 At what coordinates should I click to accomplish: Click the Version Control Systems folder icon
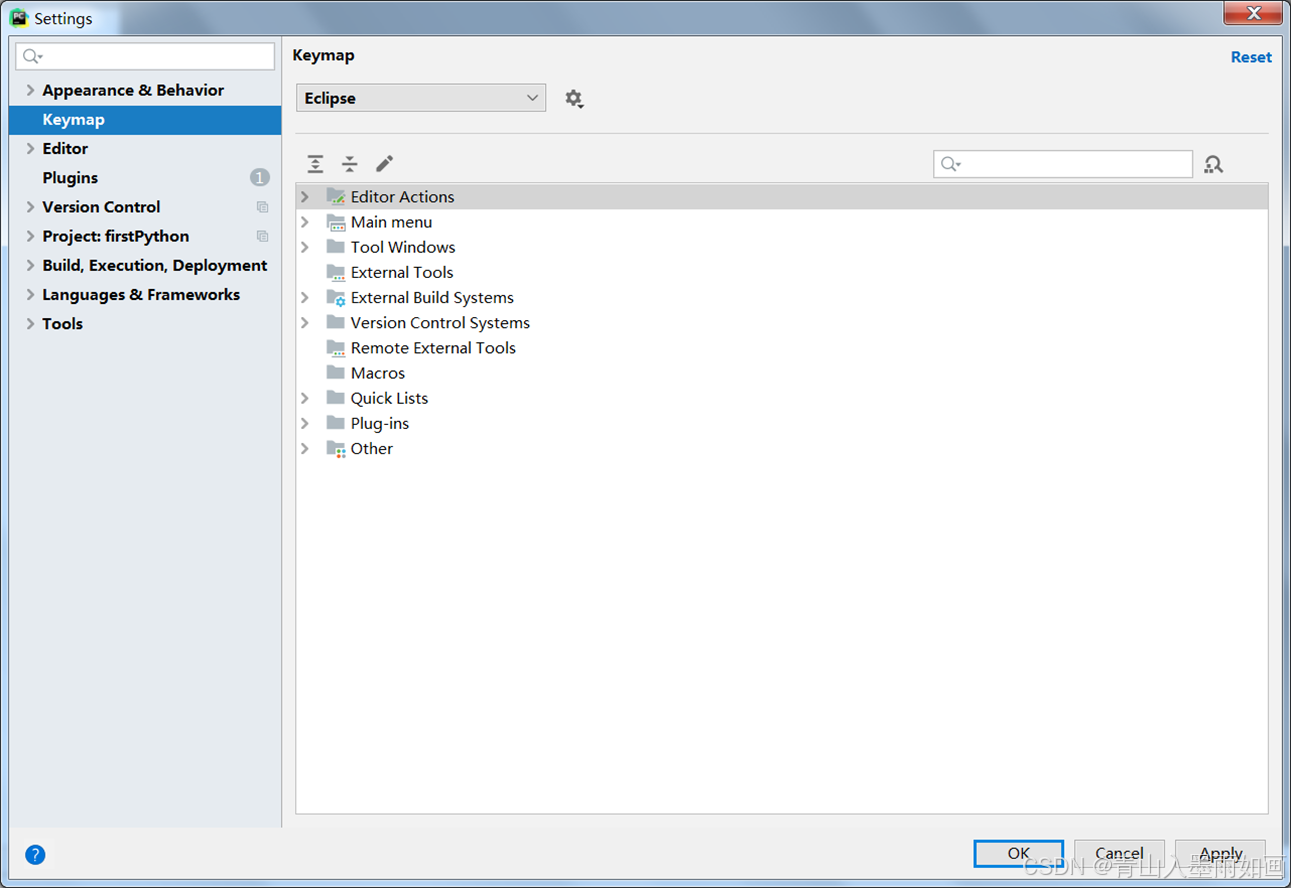[x=336, y=322]
